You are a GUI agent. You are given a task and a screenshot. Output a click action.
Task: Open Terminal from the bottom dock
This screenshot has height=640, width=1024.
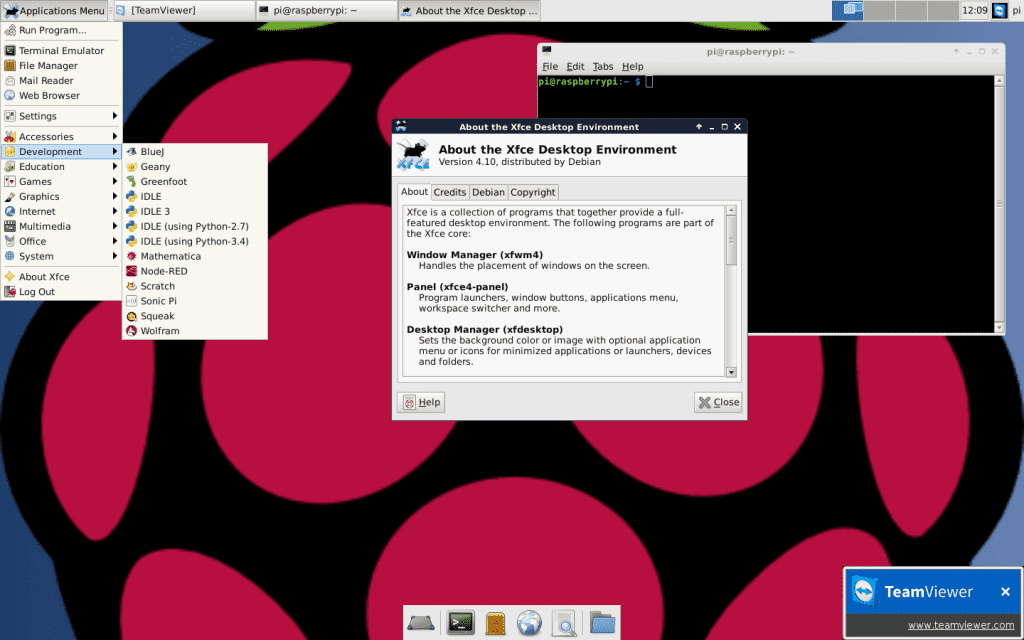tap(461, 623)
